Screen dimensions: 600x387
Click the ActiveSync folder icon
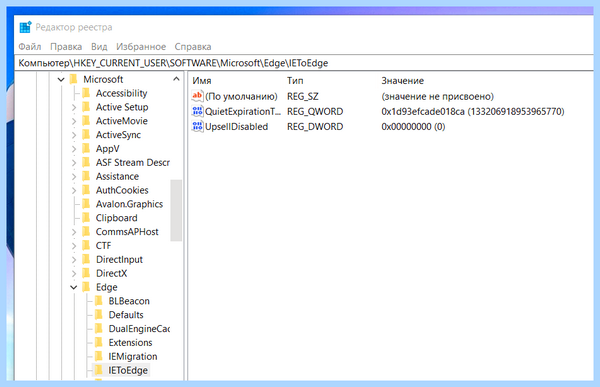[x=86, y=135]
